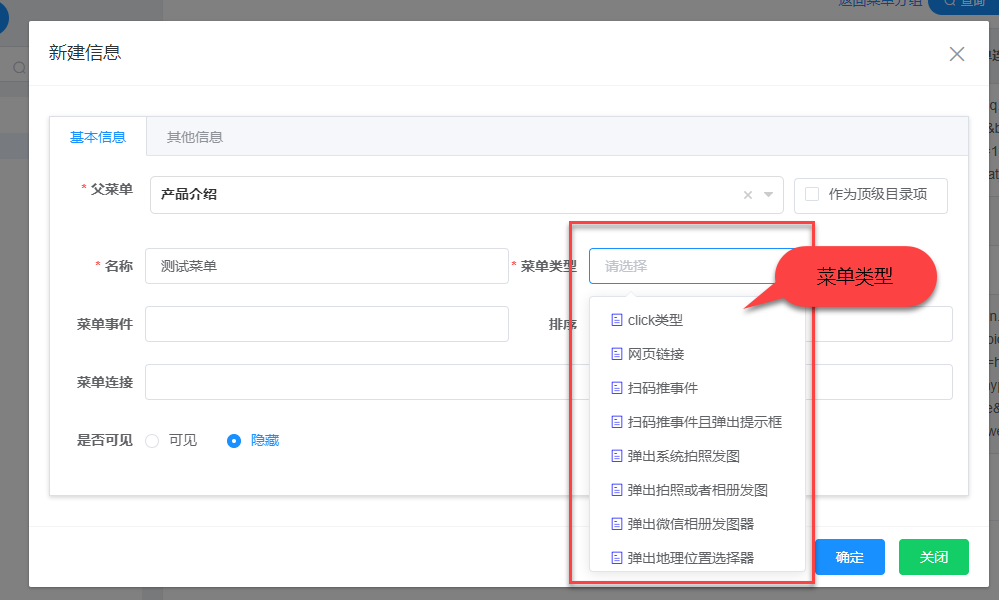Click the icon beside 弹出地理位置选择器

tap(617, 558)
